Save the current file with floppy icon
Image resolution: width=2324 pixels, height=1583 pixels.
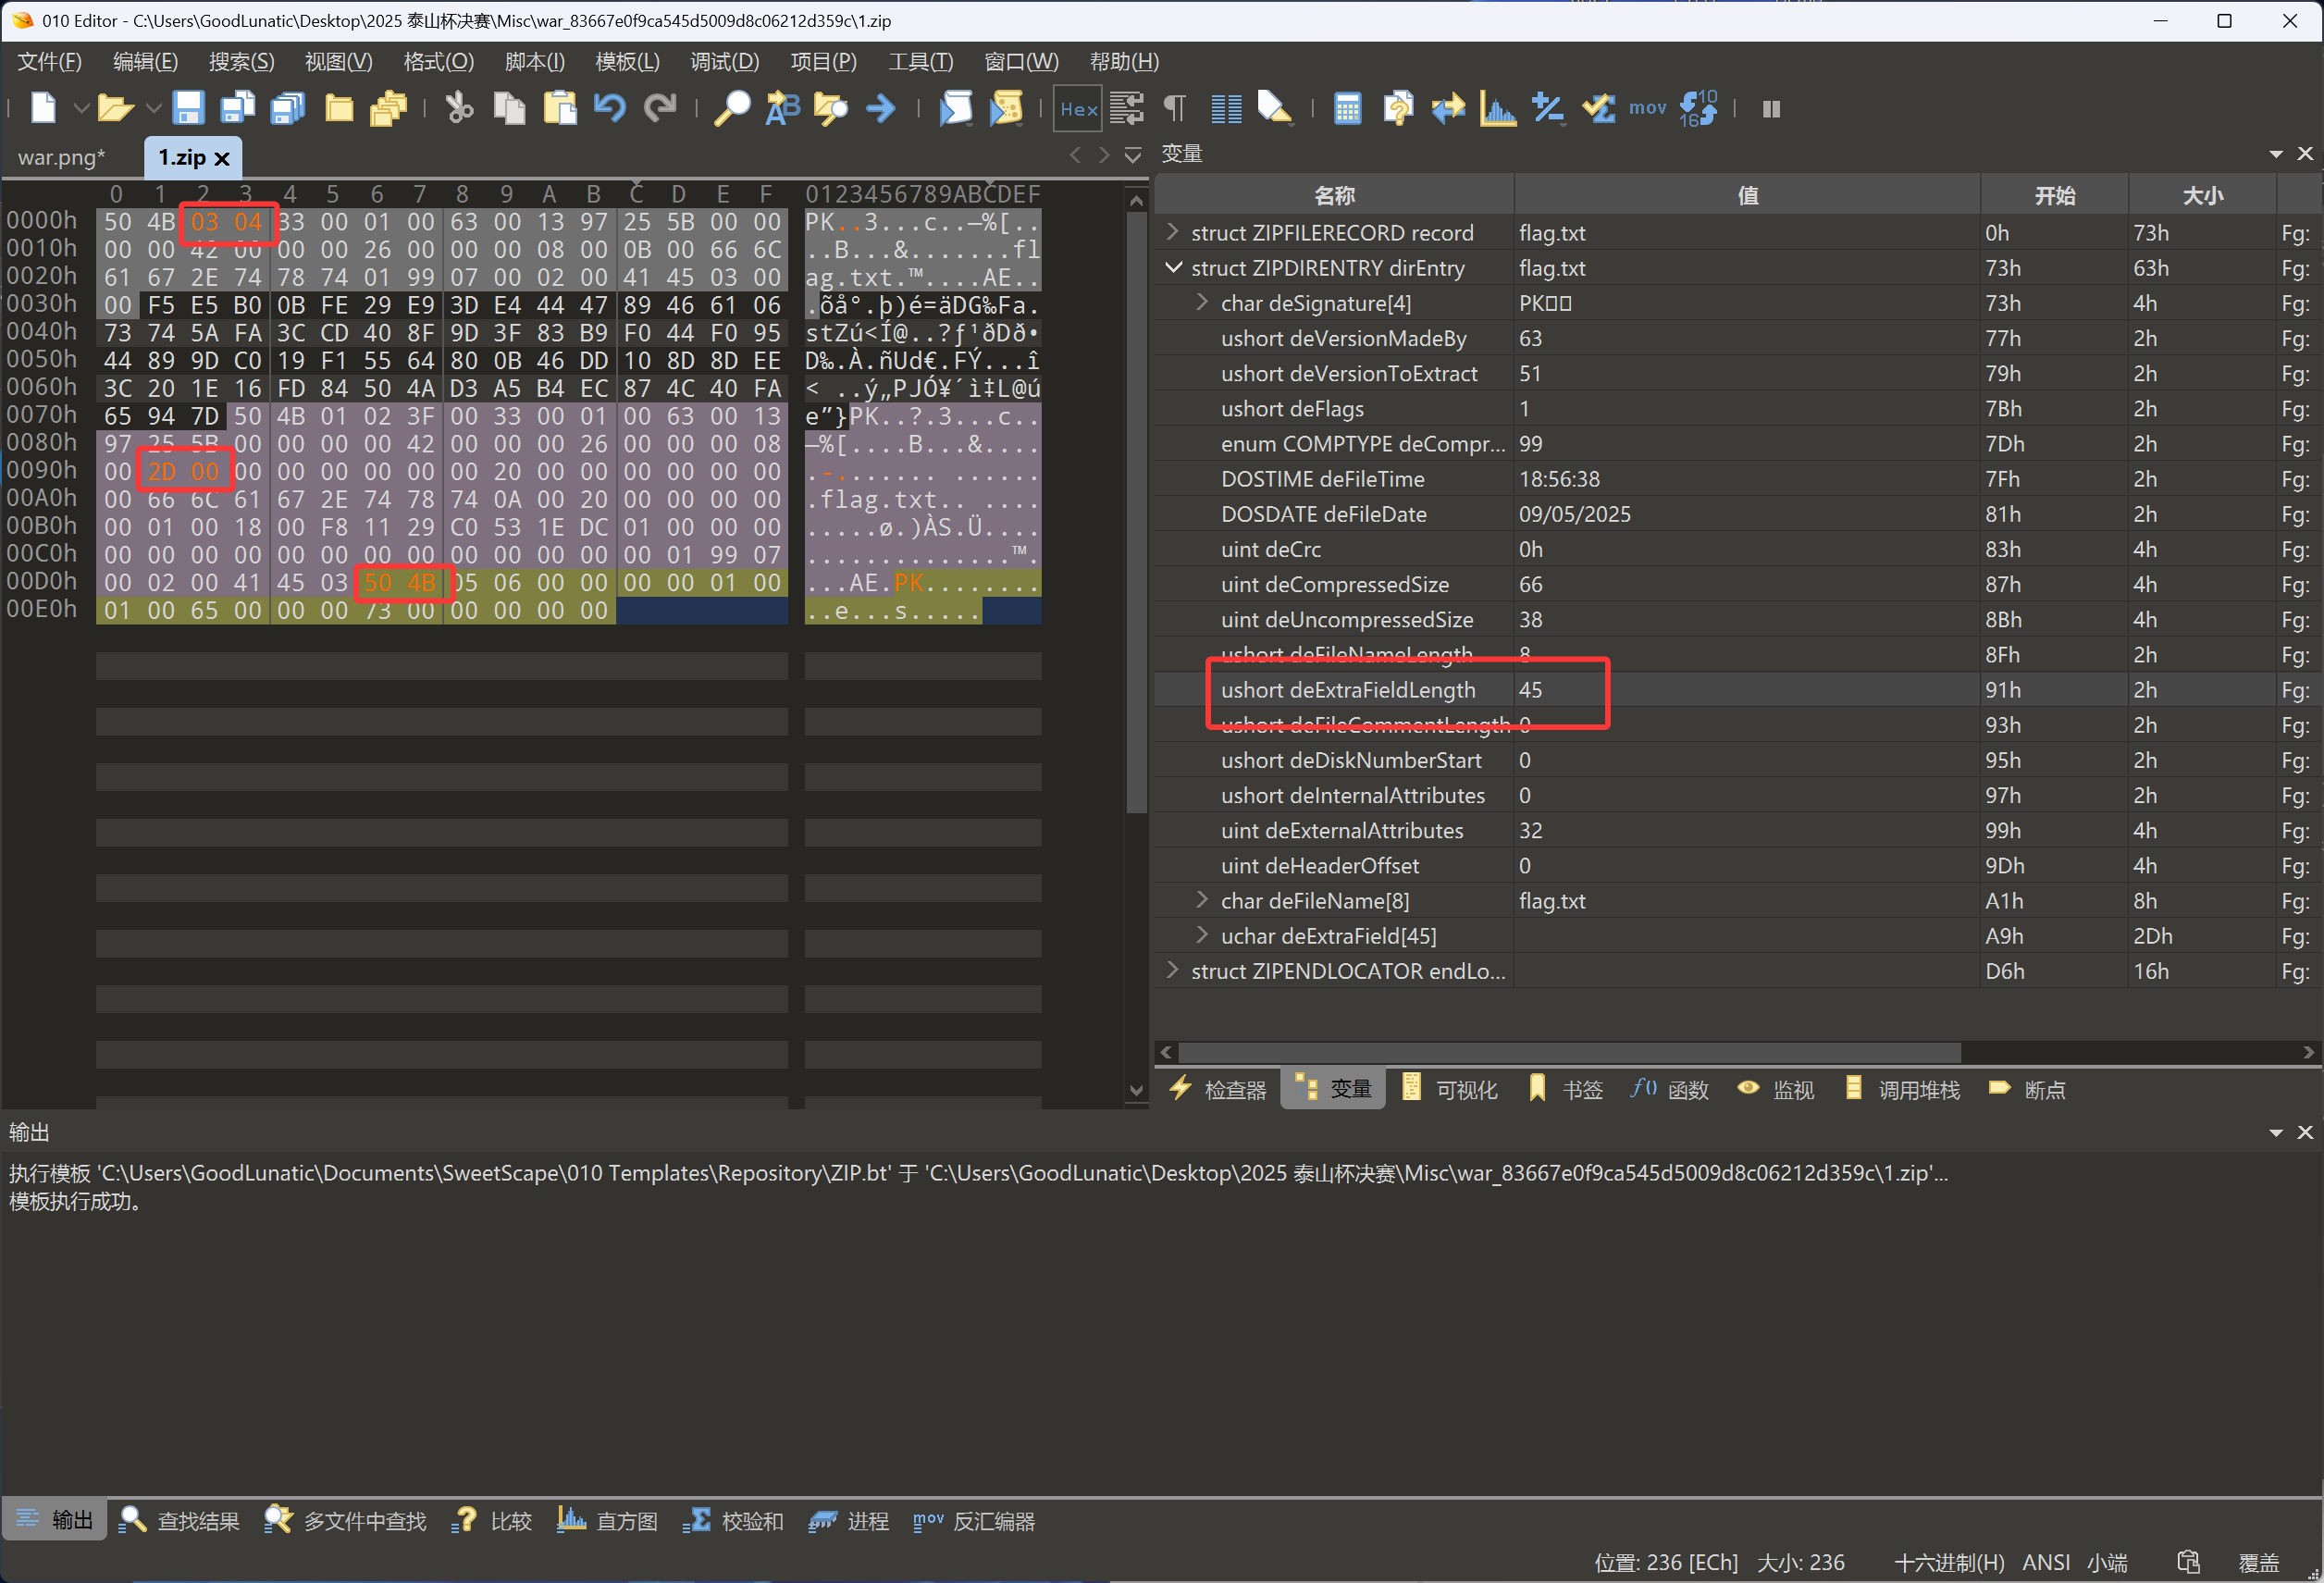[188, 108]
